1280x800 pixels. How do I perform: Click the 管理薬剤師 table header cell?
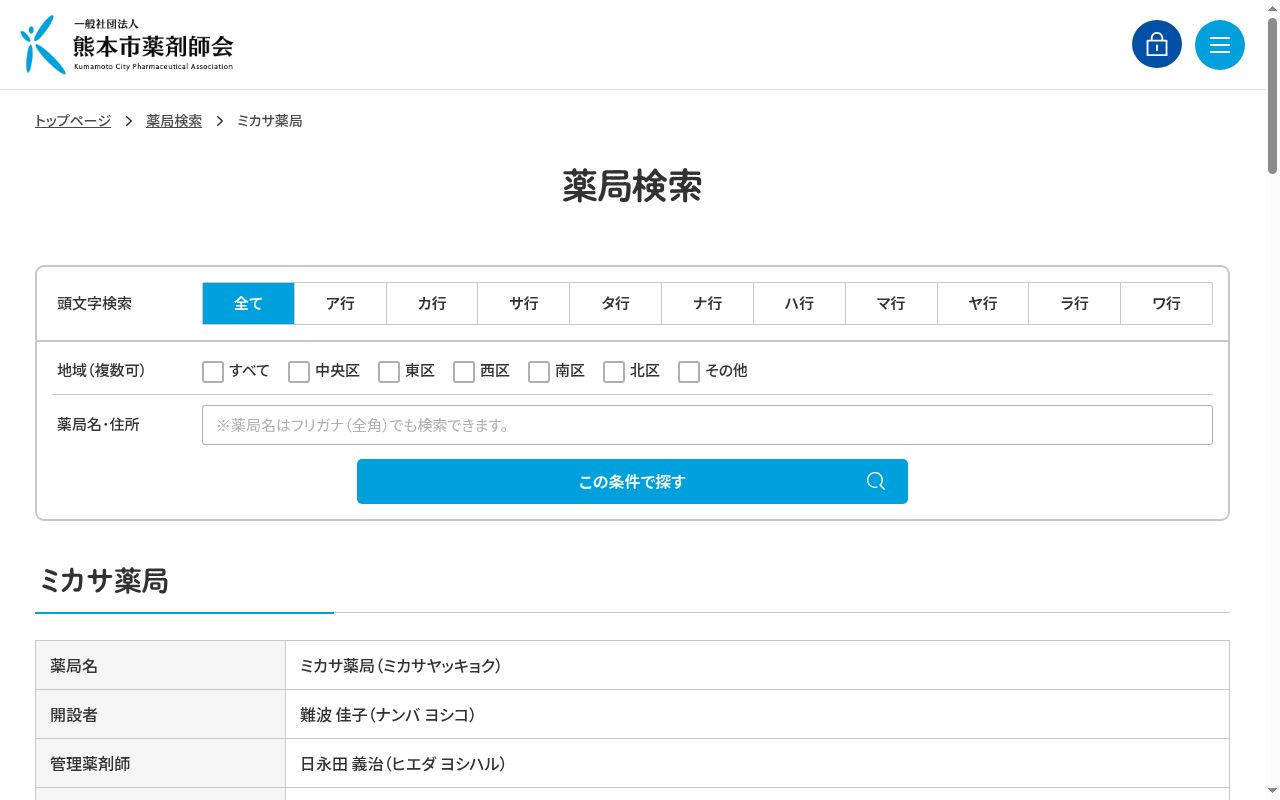click(160, 763)
